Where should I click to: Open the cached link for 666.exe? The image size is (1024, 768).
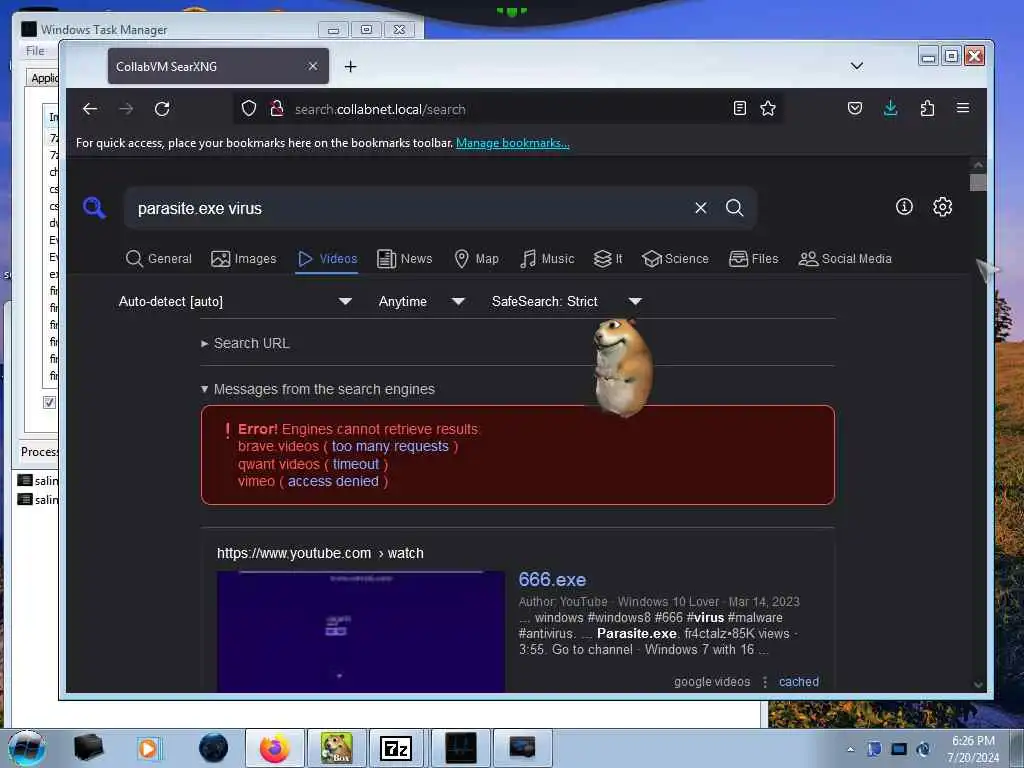tap(799, 682)
